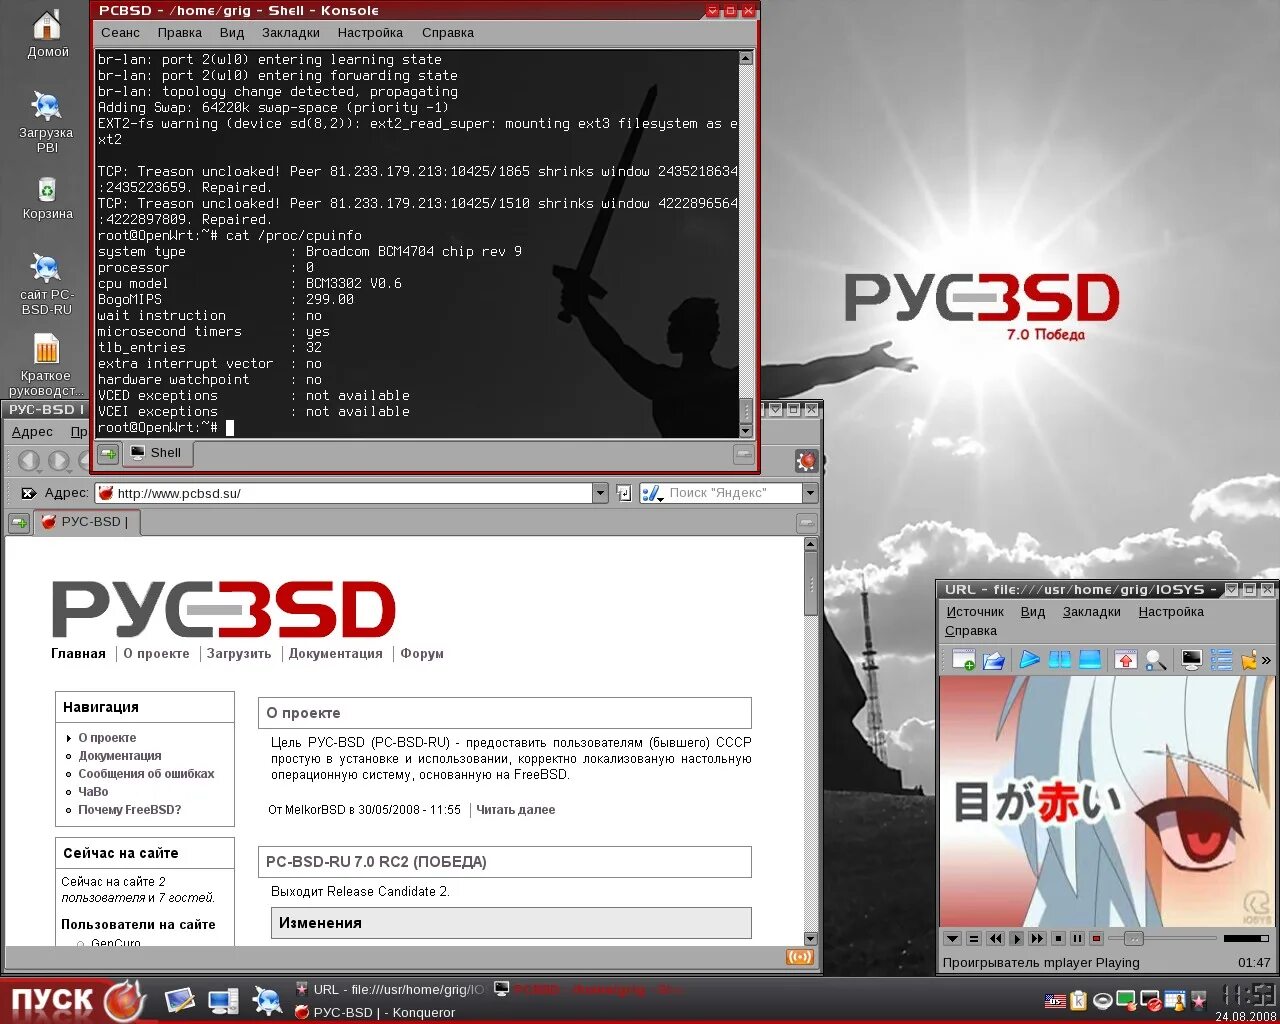This screenshot has height=1024, width=1280.
Task: Click the console monitor icon in the player toolbar
Action: [1192, 660]
